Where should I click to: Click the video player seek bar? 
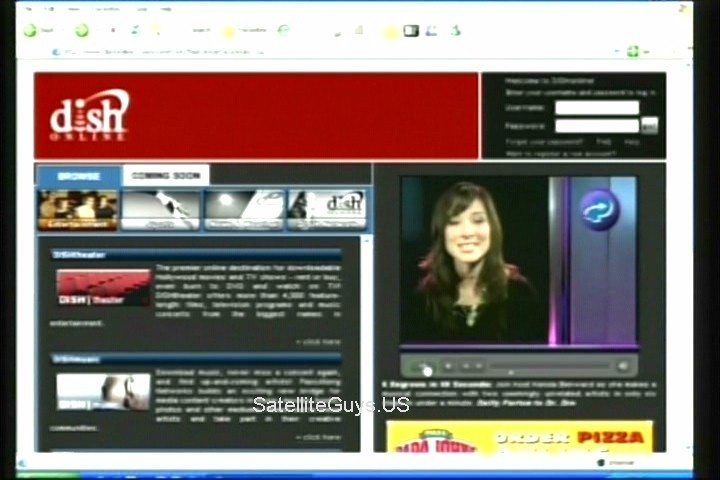549,366
